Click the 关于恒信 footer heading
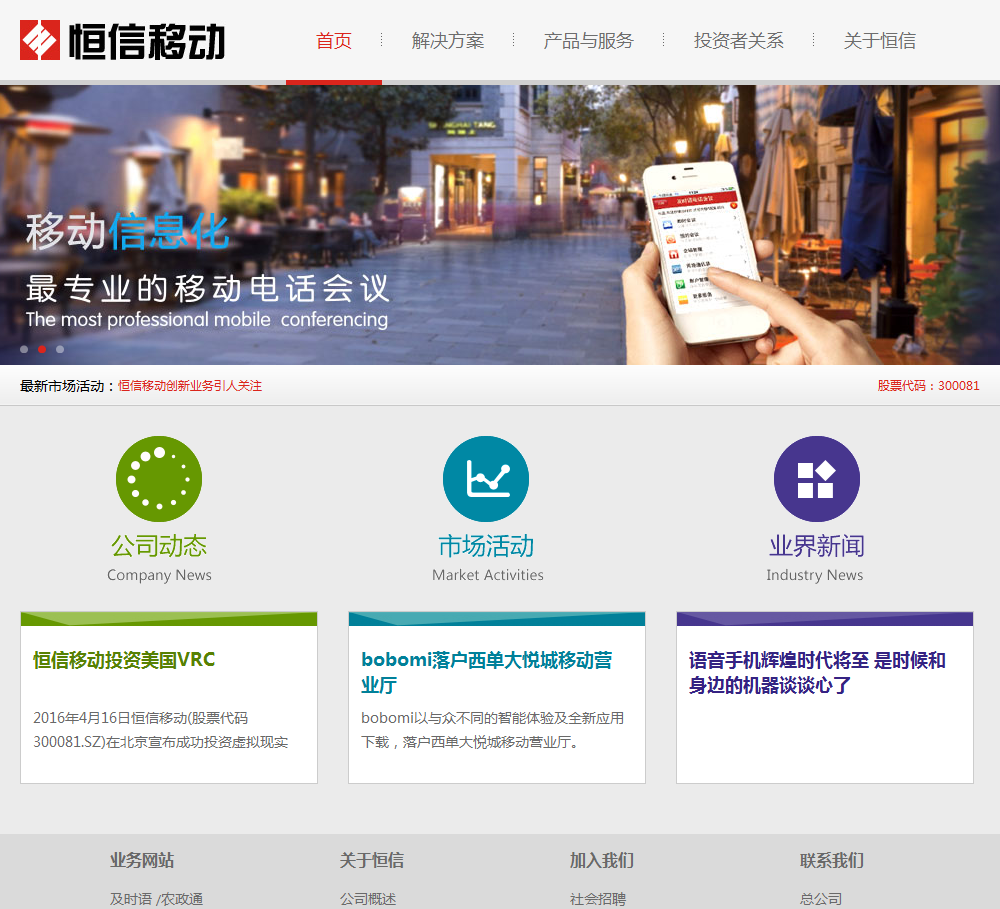Image resolution: width=1000 pixels, height=909 pixels. (372, 861)
